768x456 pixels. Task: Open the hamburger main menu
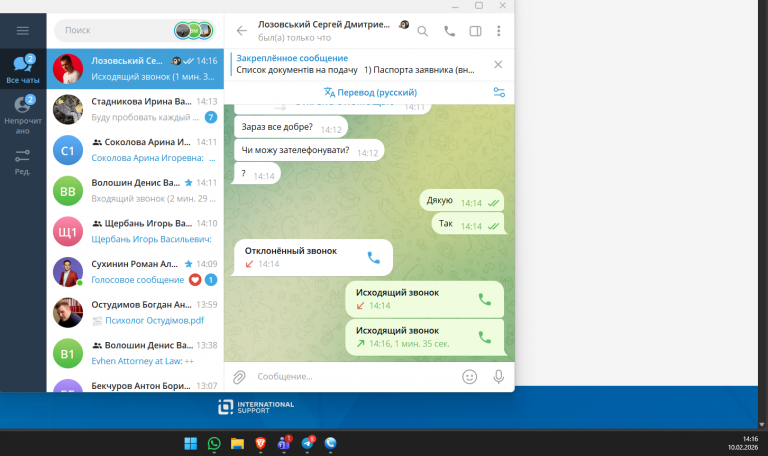[23, 31]
